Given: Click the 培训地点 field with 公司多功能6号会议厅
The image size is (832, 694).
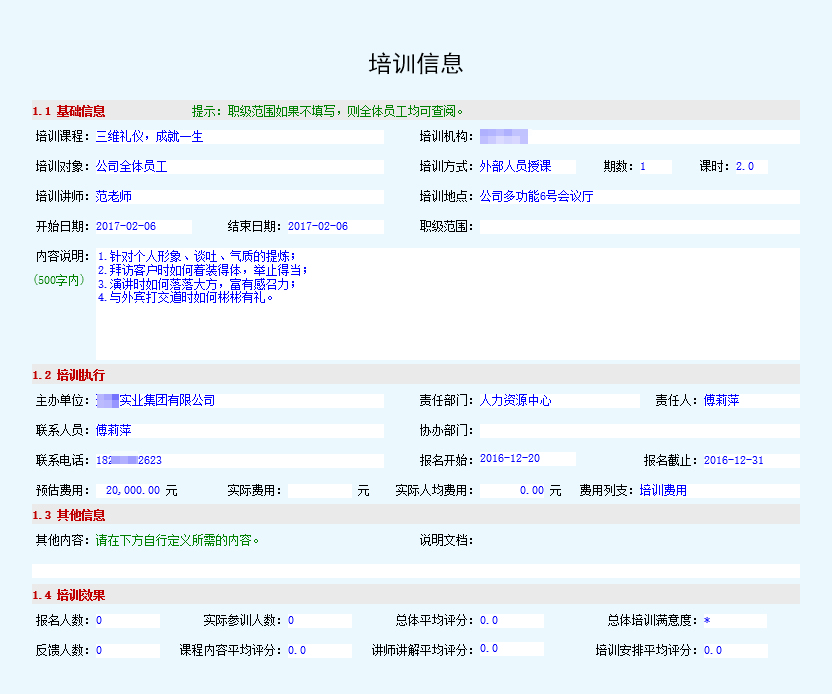Looking at the screenshot, I should coord(639,197).
